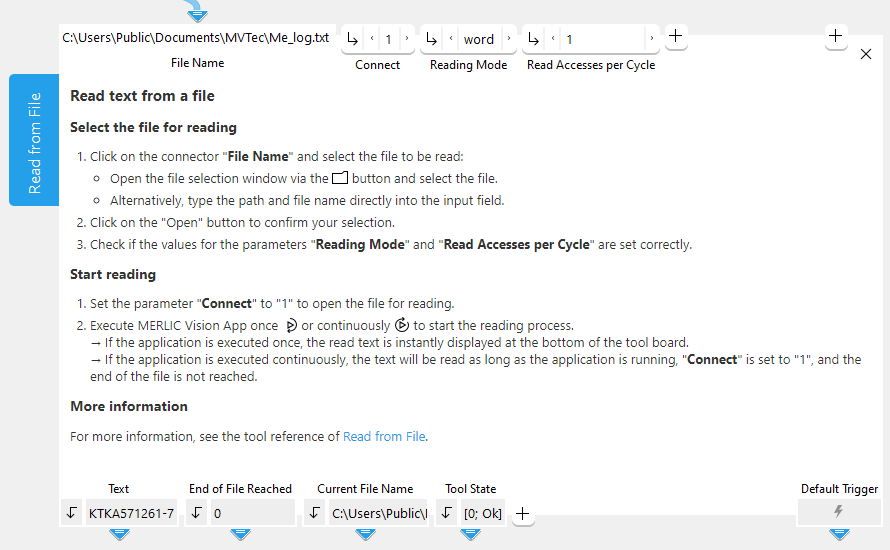Select the Read from File tool tab

coord(34,140)
